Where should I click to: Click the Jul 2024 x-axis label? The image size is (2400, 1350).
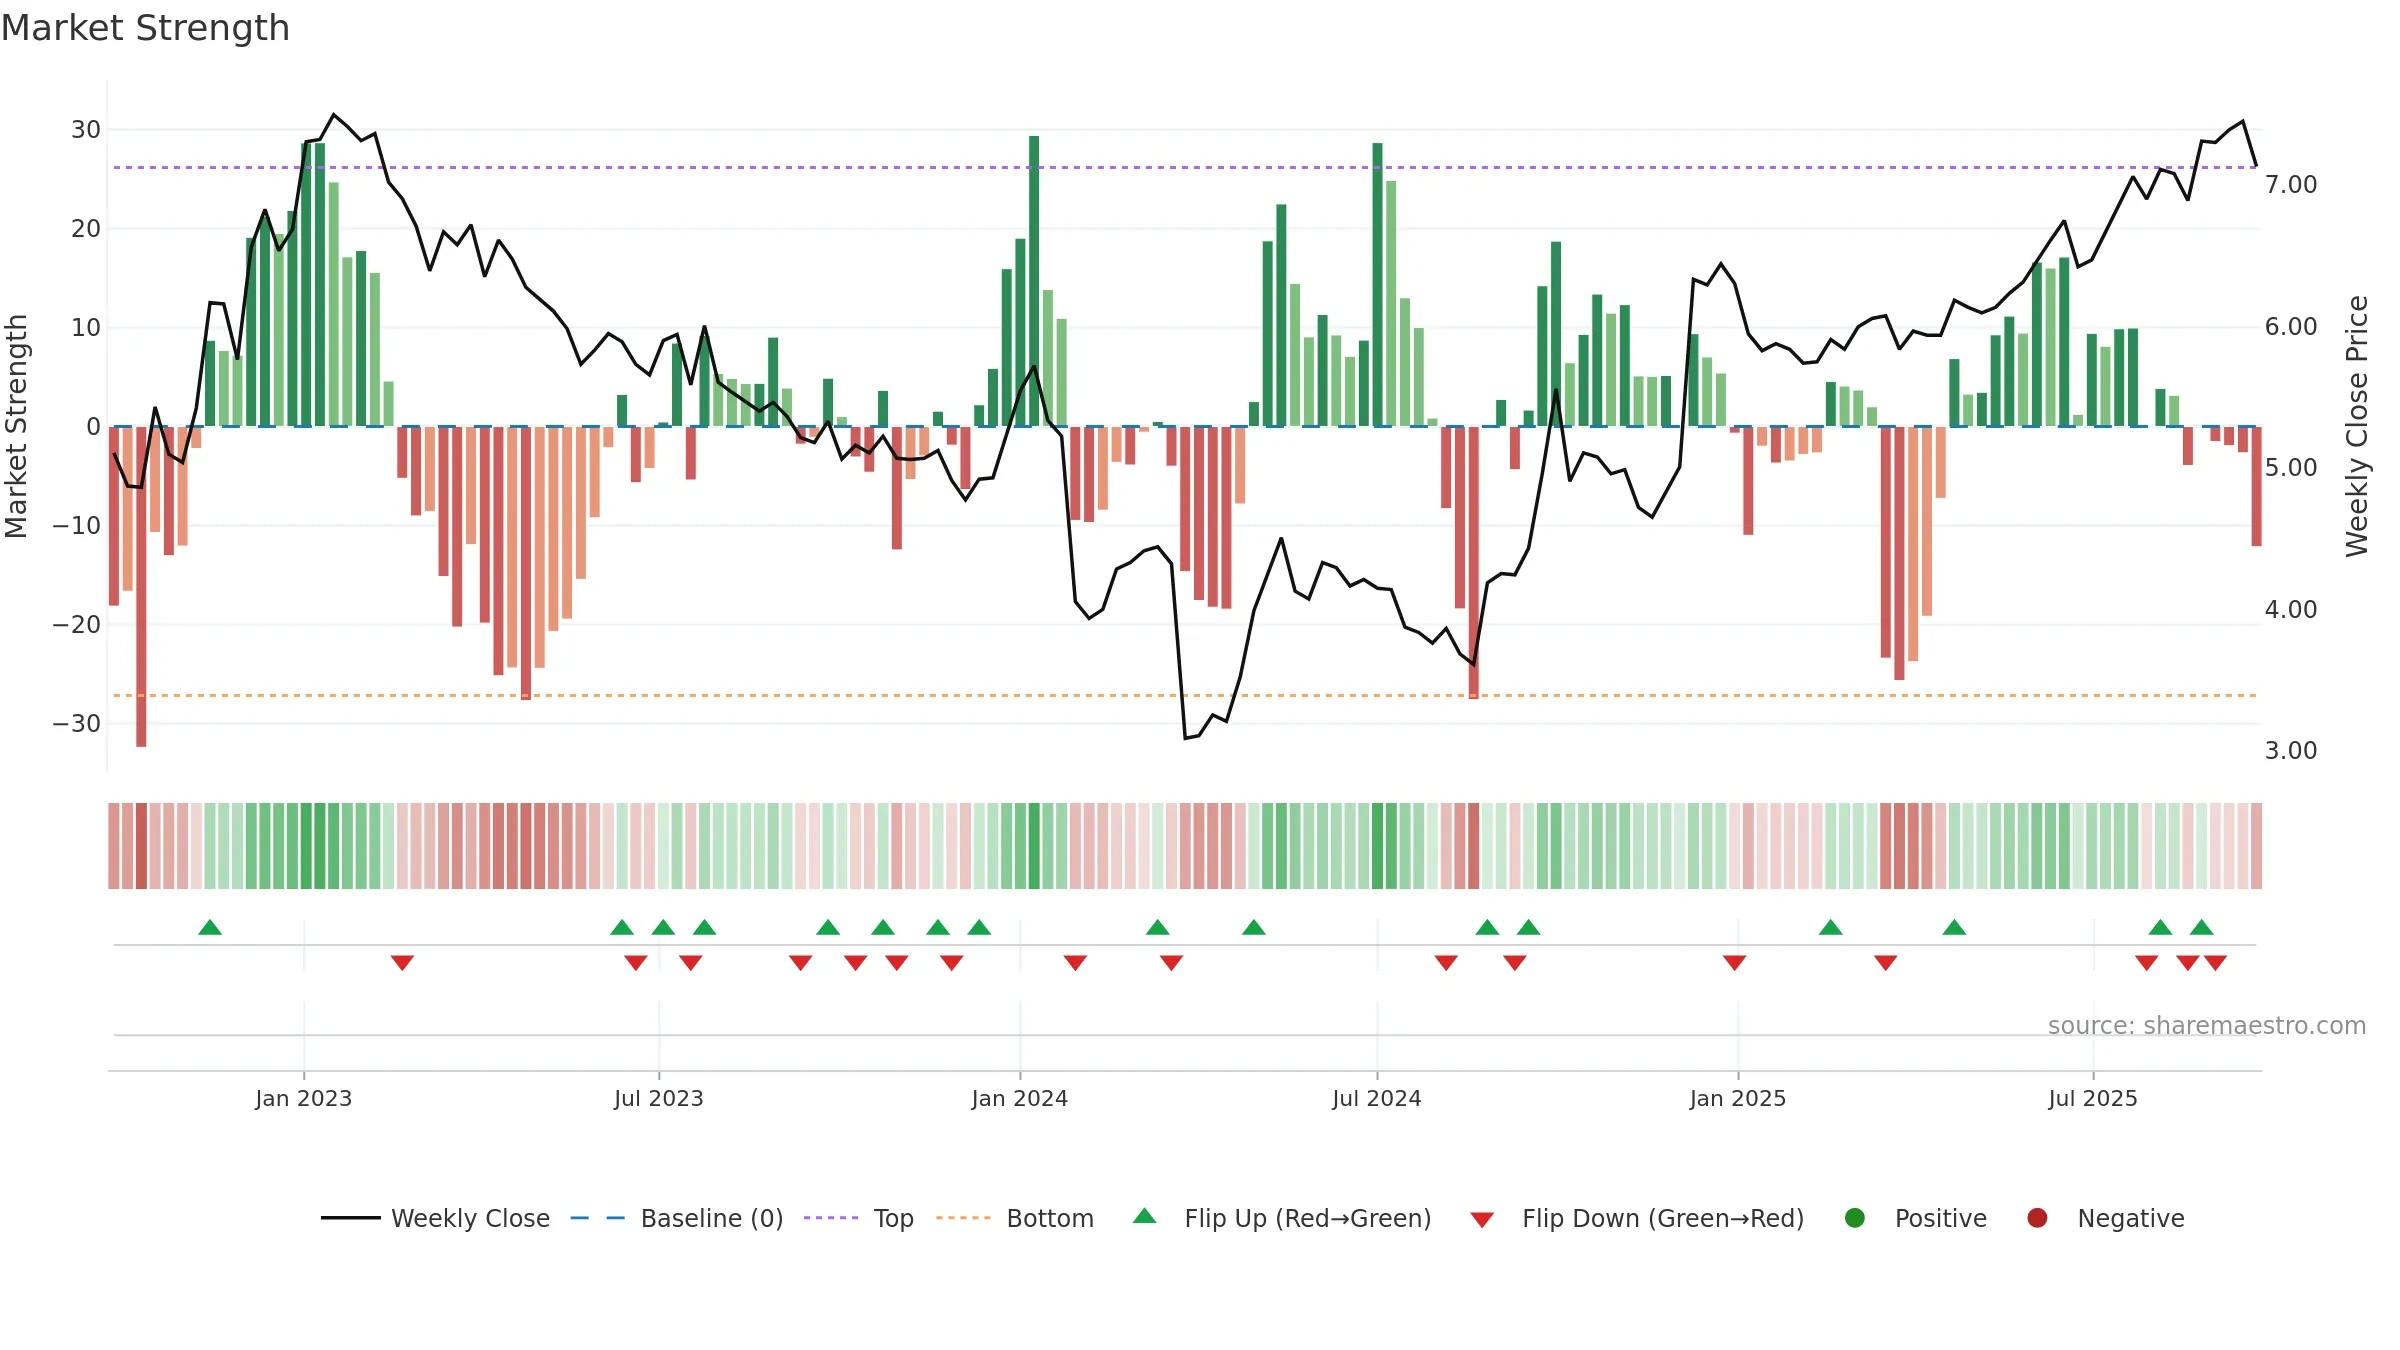(x=1377, y=1098)
